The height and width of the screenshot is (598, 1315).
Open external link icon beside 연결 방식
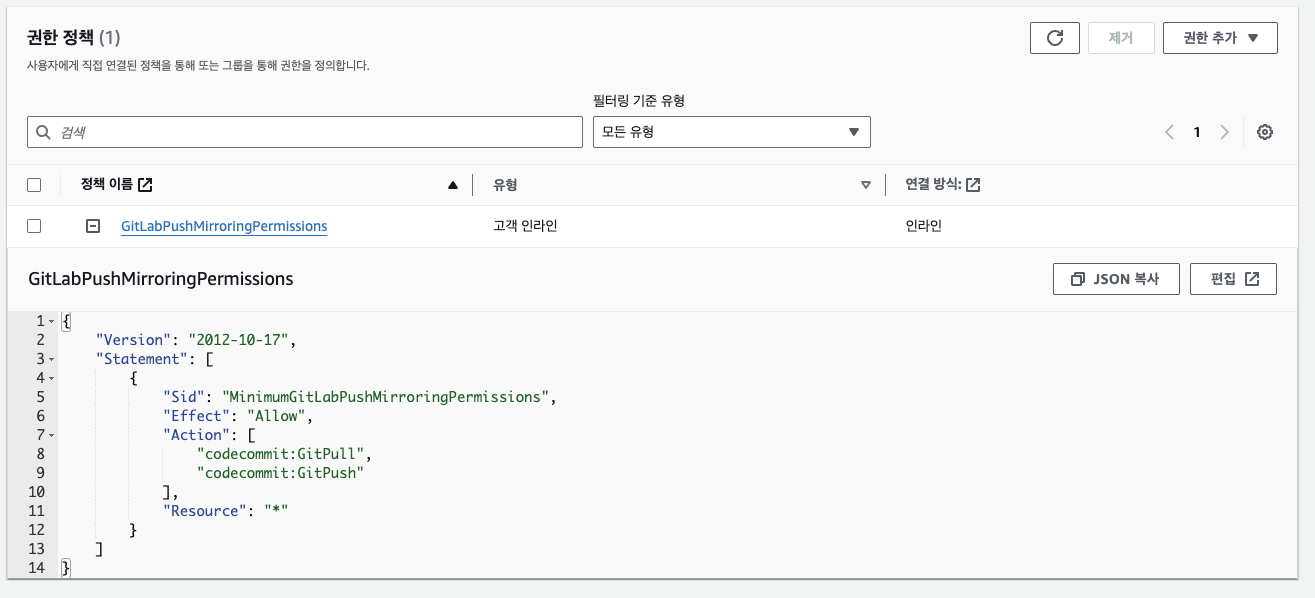[x=973, y=185]
